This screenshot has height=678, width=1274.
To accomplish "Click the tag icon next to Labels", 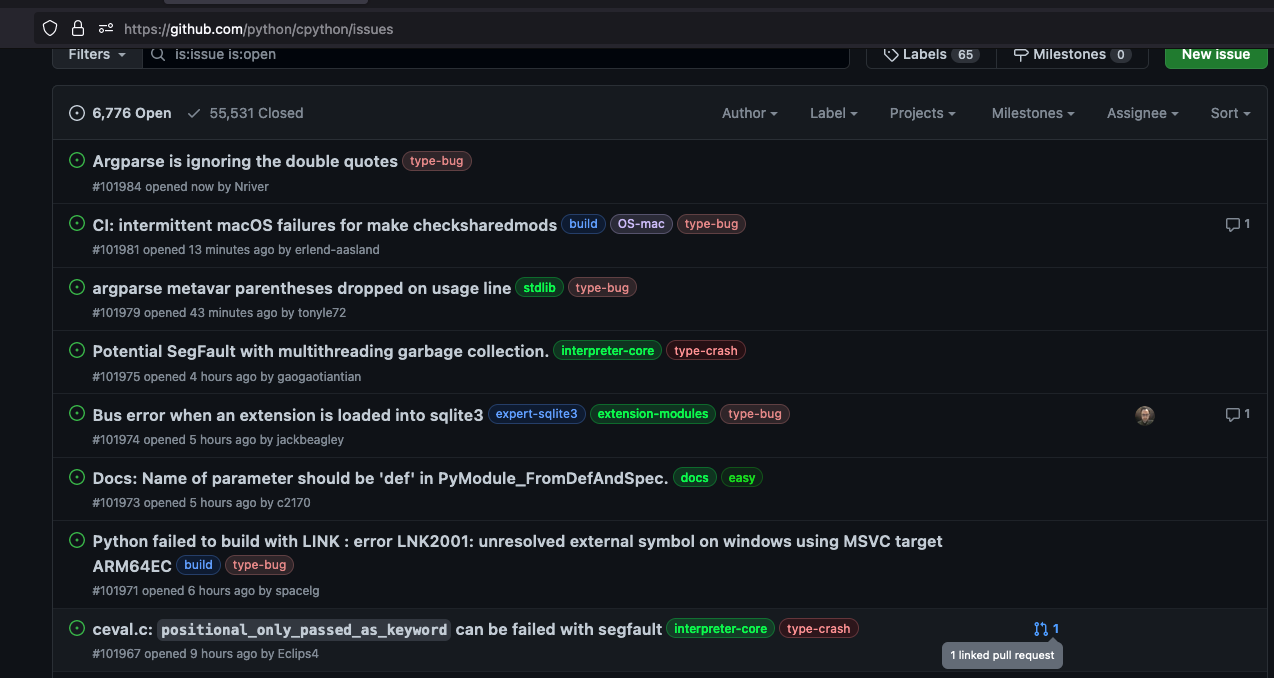I will [890, 54].
